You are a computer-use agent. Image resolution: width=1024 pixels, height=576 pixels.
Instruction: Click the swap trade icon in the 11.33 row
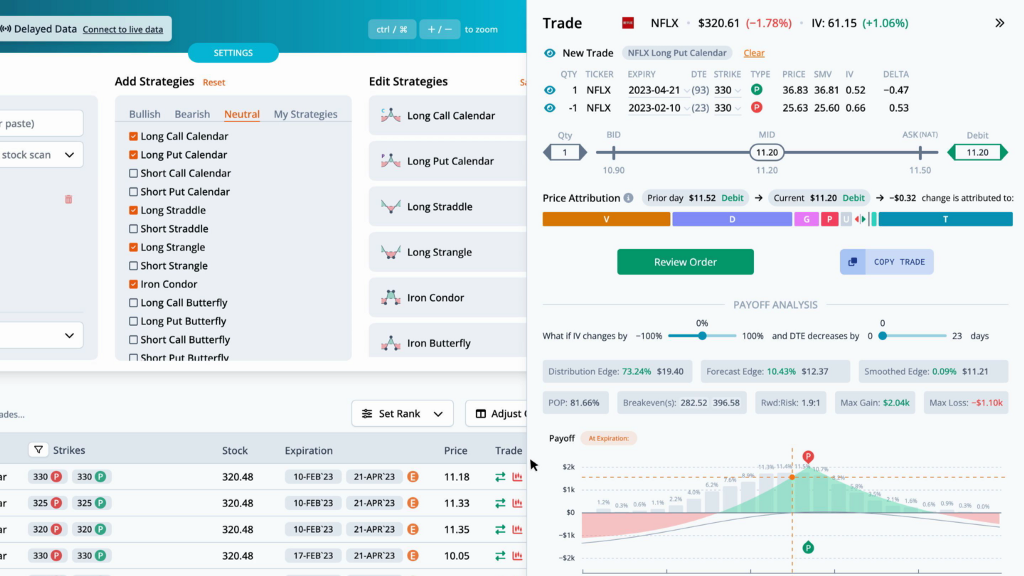[x=500, y=503]
